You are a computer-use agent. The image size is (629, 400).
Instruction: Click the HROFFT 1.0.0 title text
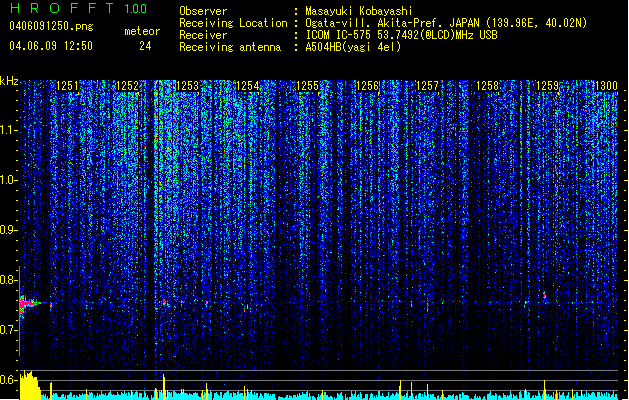79,8
